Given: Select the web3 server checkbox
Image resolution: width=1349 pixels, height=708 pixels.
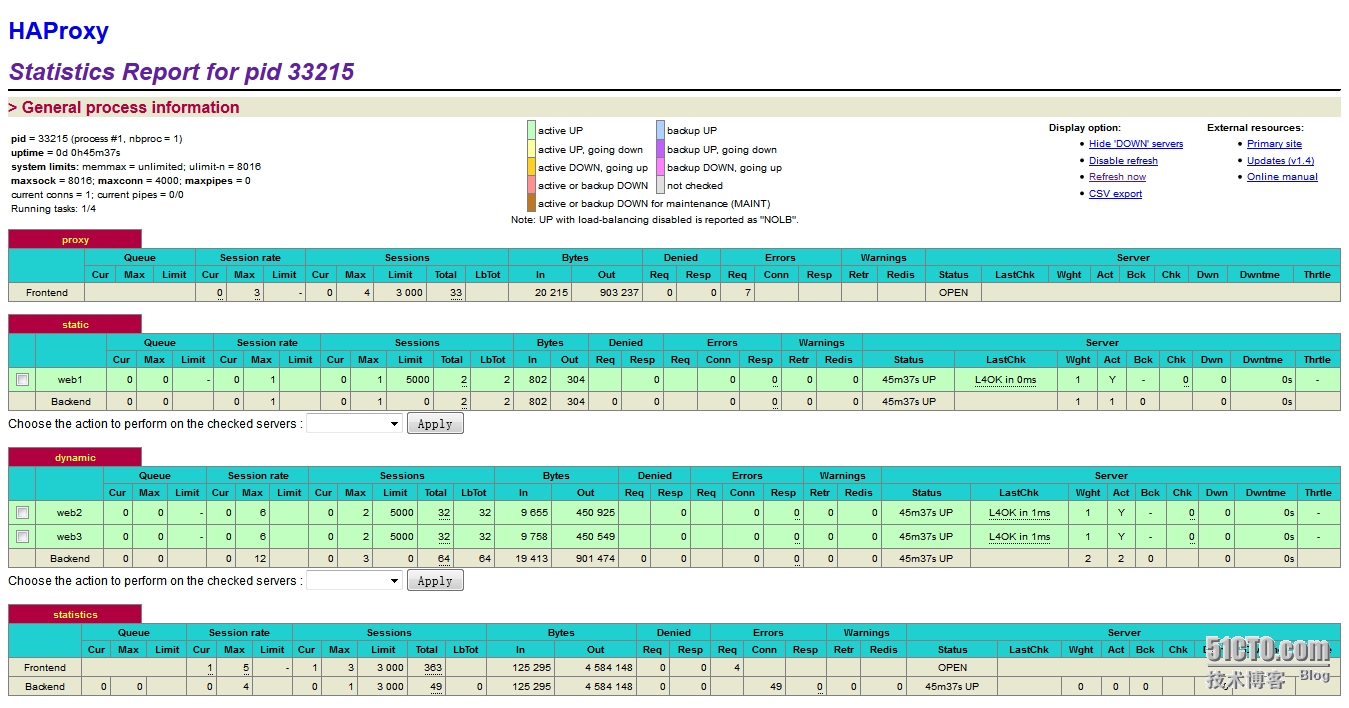Looking at the screenshot, I should tap(22, 537).
